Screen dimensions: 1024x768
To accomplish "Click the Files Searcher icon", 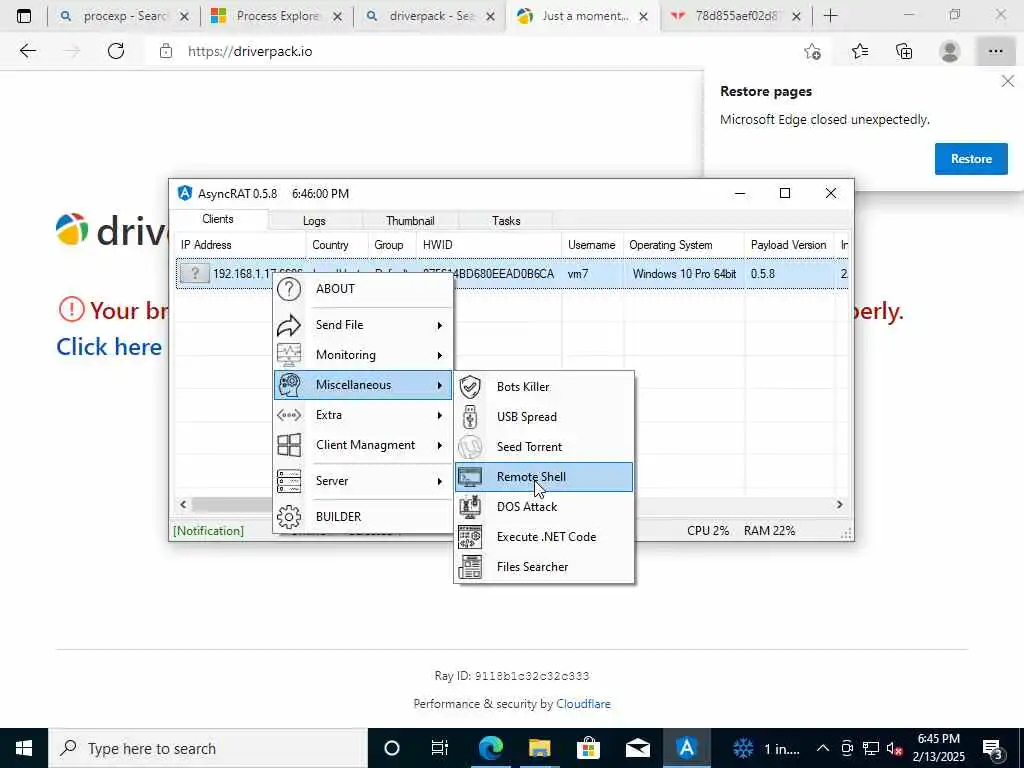I will tap(470, 567).
